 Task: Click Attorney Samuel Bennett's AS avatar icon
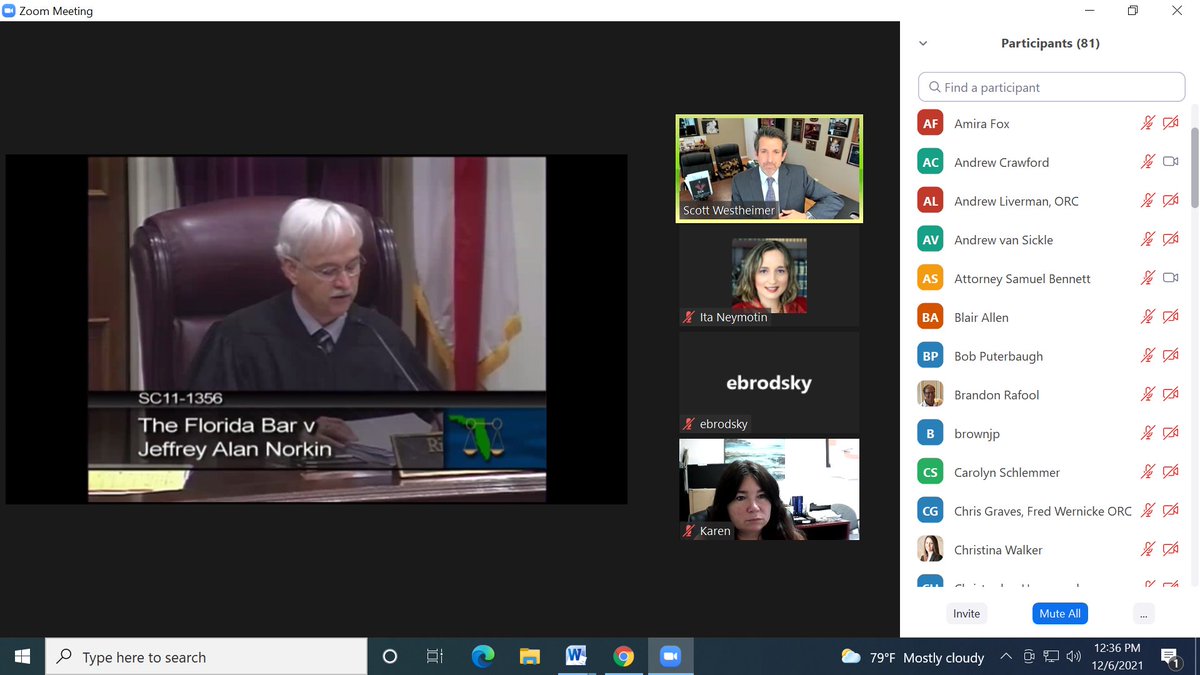930,278
